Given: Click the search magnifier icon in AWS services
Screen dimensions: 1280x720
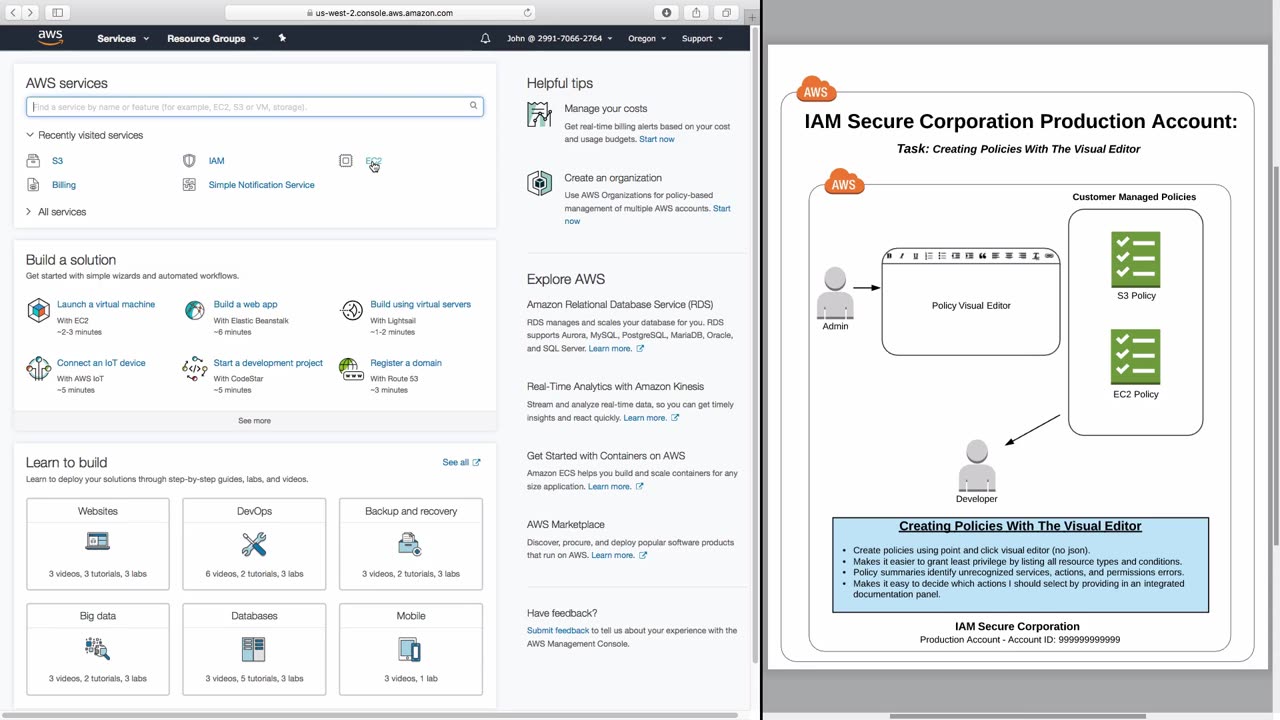Looking at the screenshot, I should click(474, 106).
